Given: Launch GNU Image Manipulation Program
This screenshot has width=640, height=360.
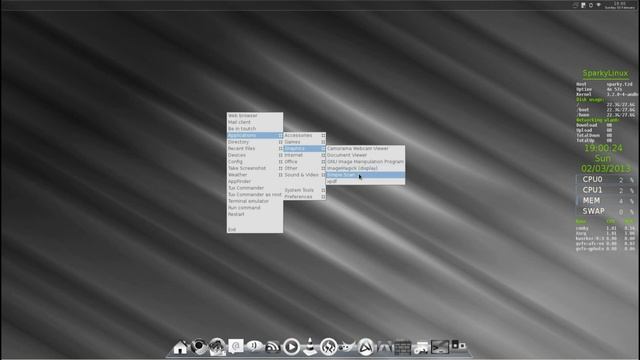Looking at the screenshot, I should coord(365,162).
